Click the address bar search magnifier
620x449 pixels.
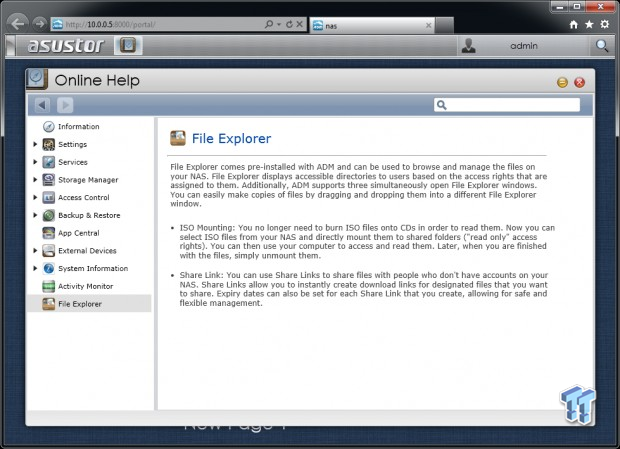click(269, 24)
